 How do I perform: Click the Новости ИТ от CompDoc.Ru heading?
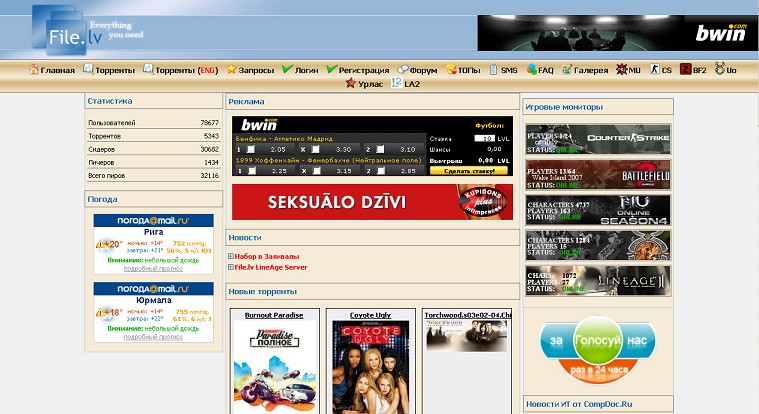(x=579, y=404)
